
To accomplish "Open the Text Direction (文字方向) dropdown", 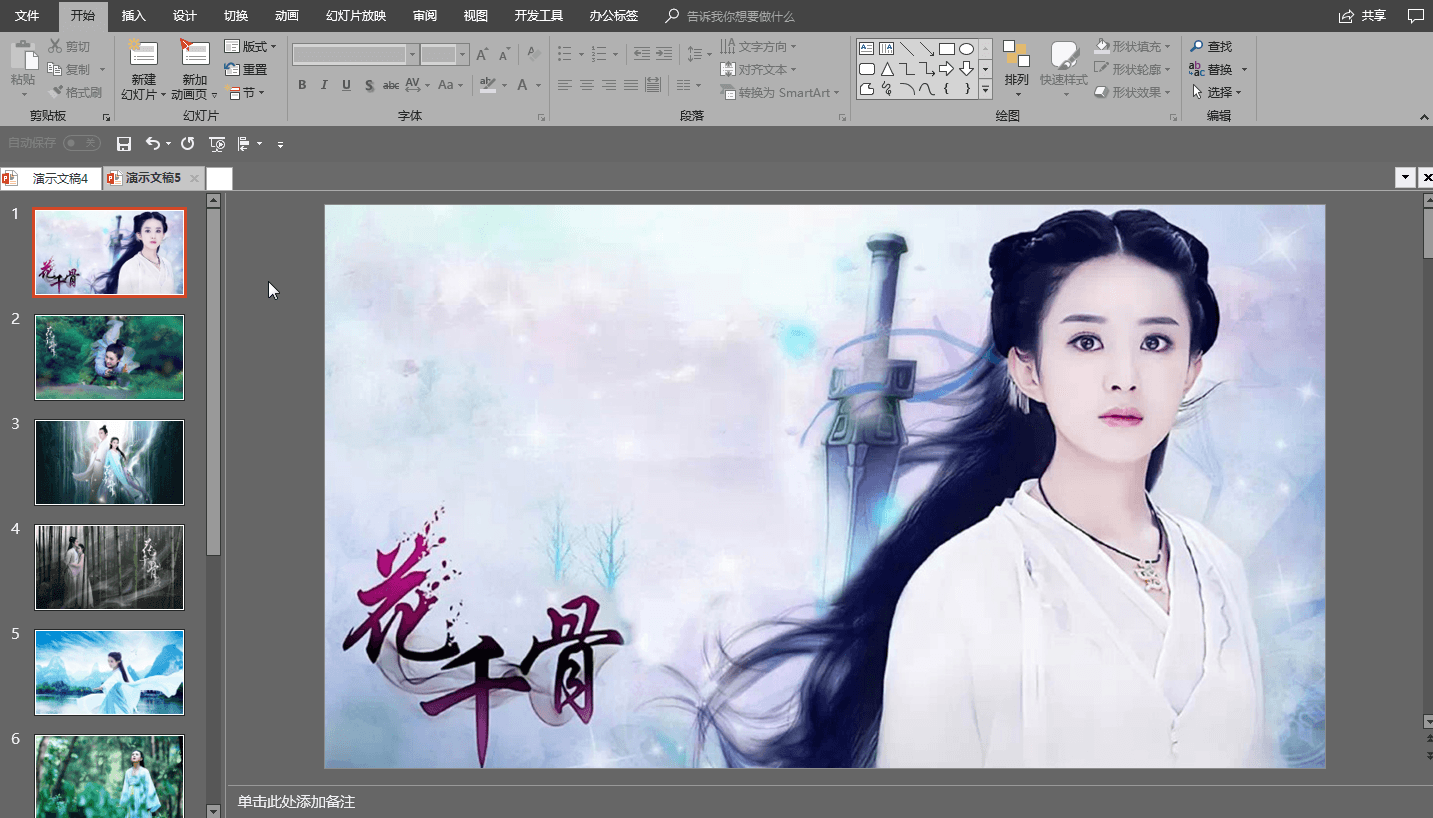I will click(759, 47).
